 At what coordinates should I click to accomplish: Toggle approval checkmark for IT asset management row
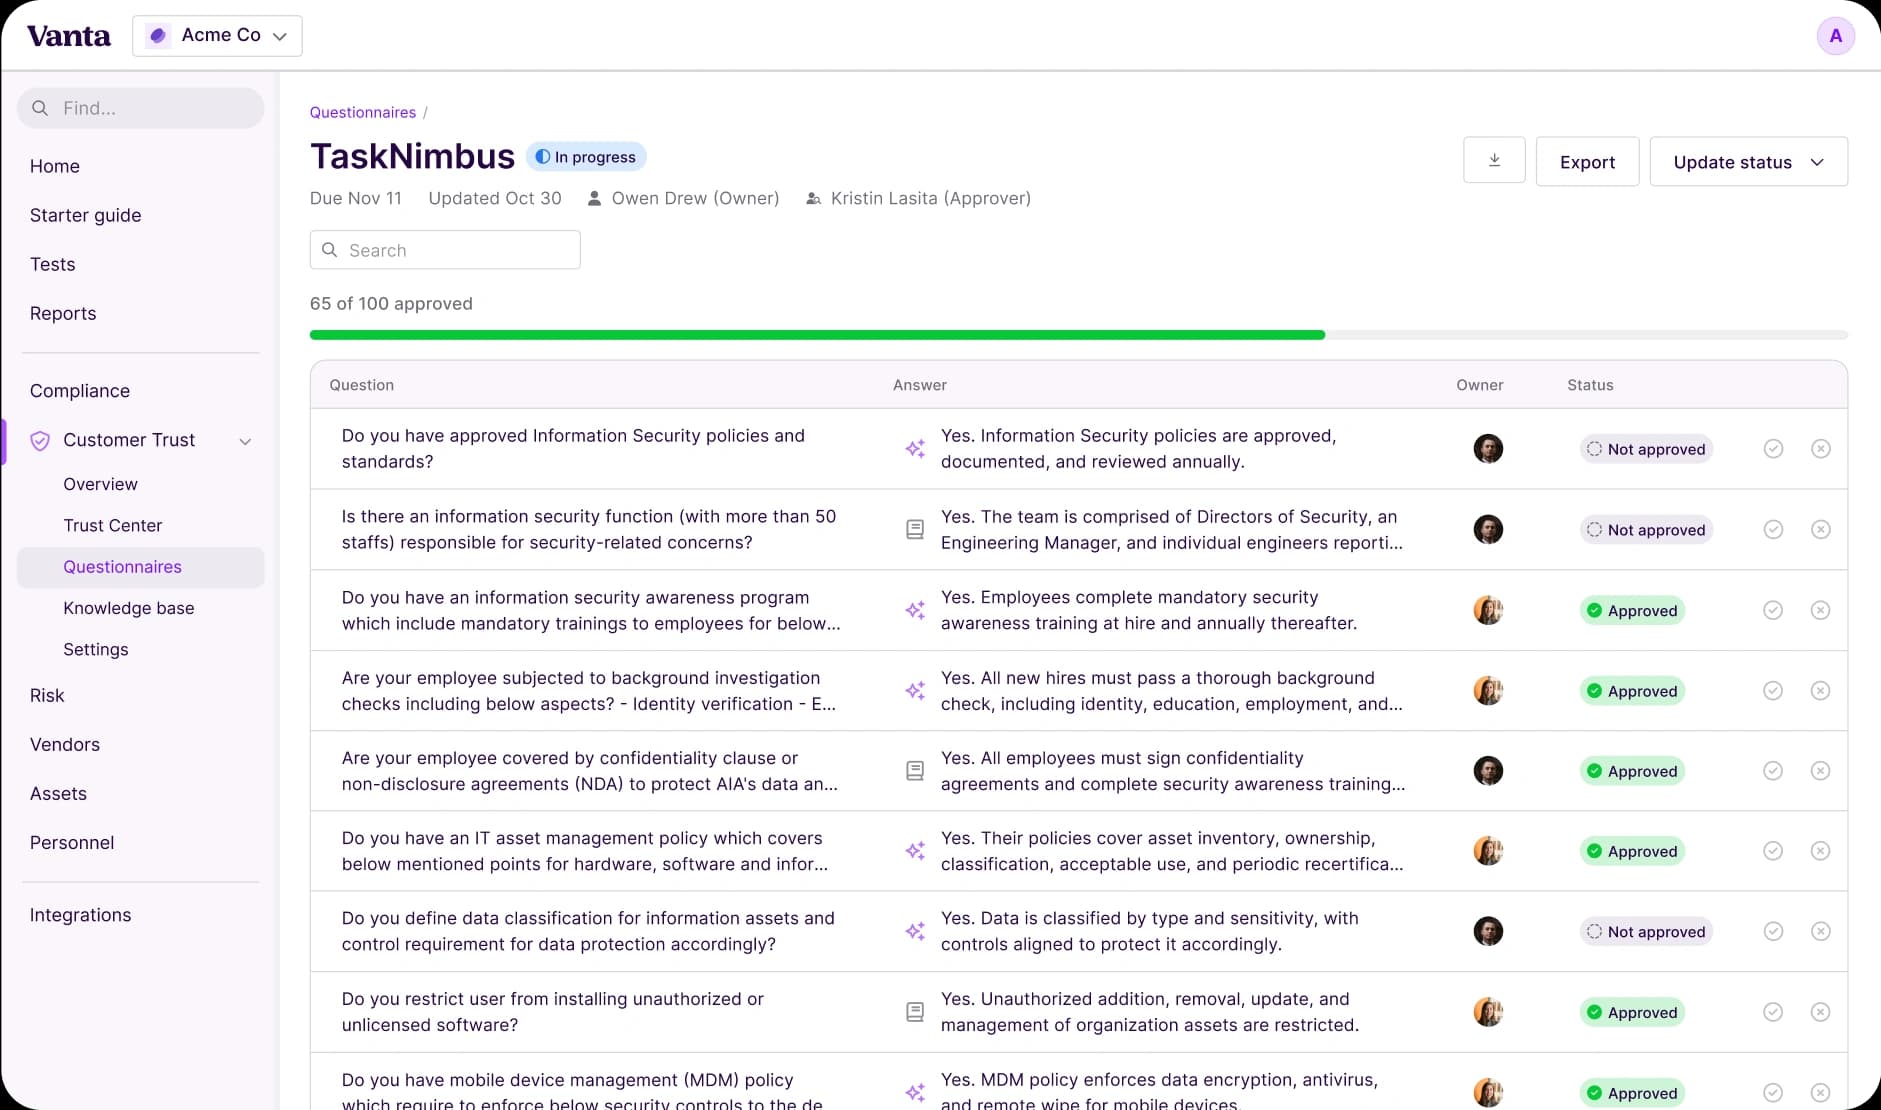click(1773, 851)
